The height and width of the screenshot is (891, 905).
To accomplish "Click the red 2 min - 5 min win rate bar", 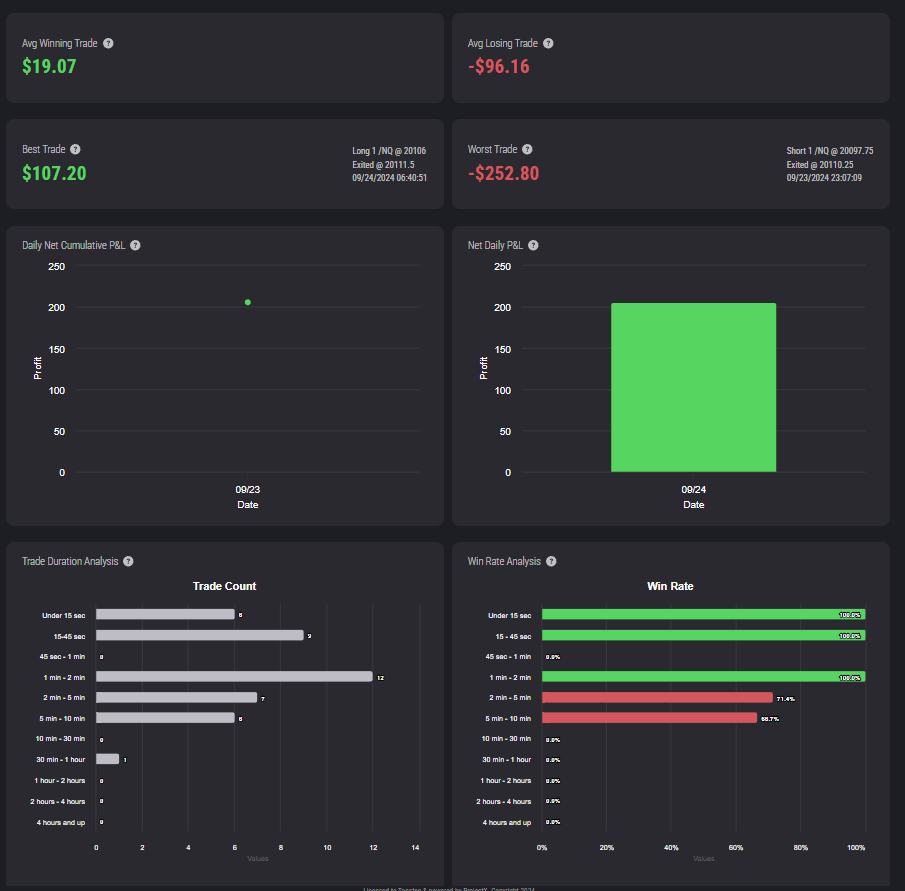I will click(x=657, y=698).
